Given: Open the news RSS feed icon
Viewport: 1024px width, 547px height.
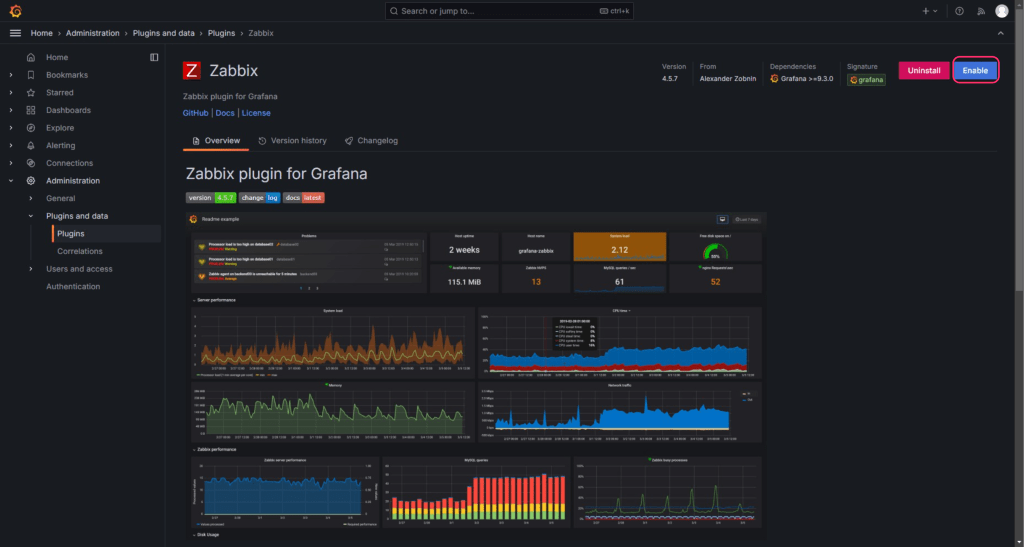Looking at the screenshot, I should 980,11.
